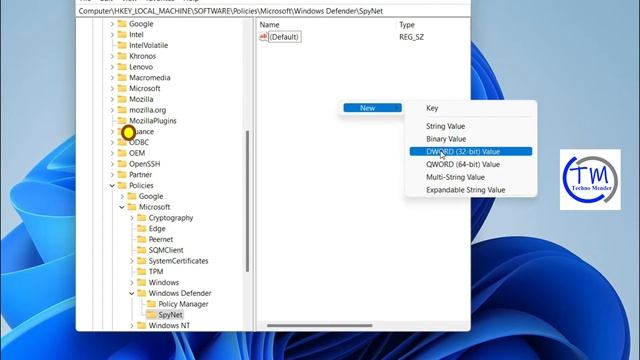
Task: Select the OpenSSH tree label
Action: [x=144, y=164]
